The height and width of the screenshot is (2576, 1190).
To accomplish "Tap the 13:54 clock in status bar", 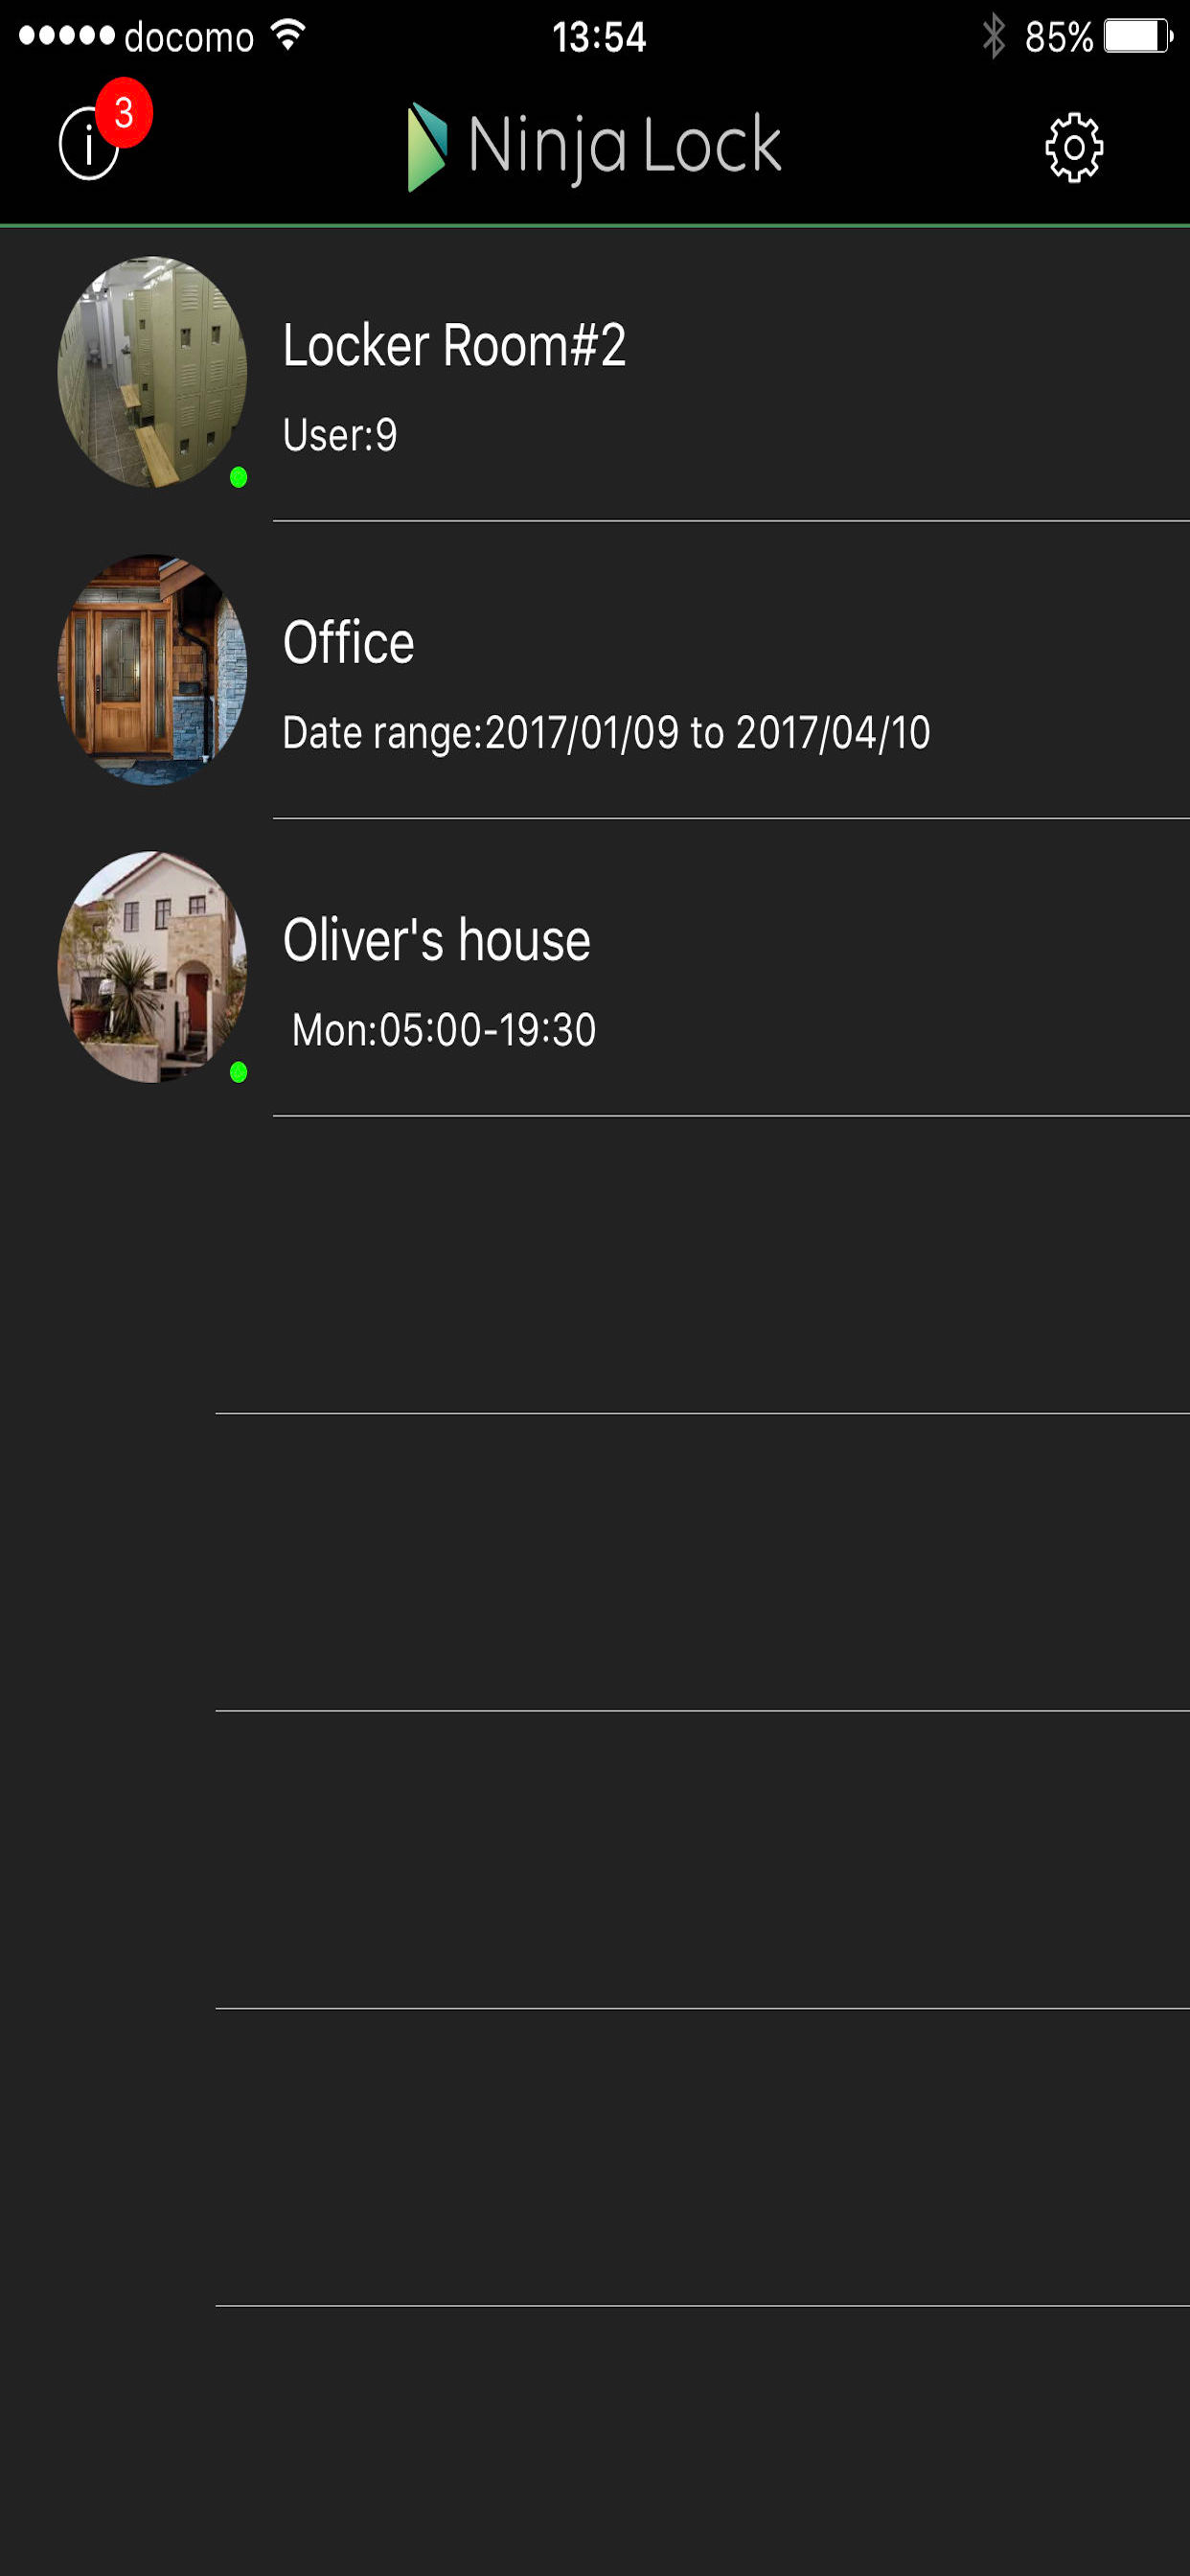I will coord(599,37).
